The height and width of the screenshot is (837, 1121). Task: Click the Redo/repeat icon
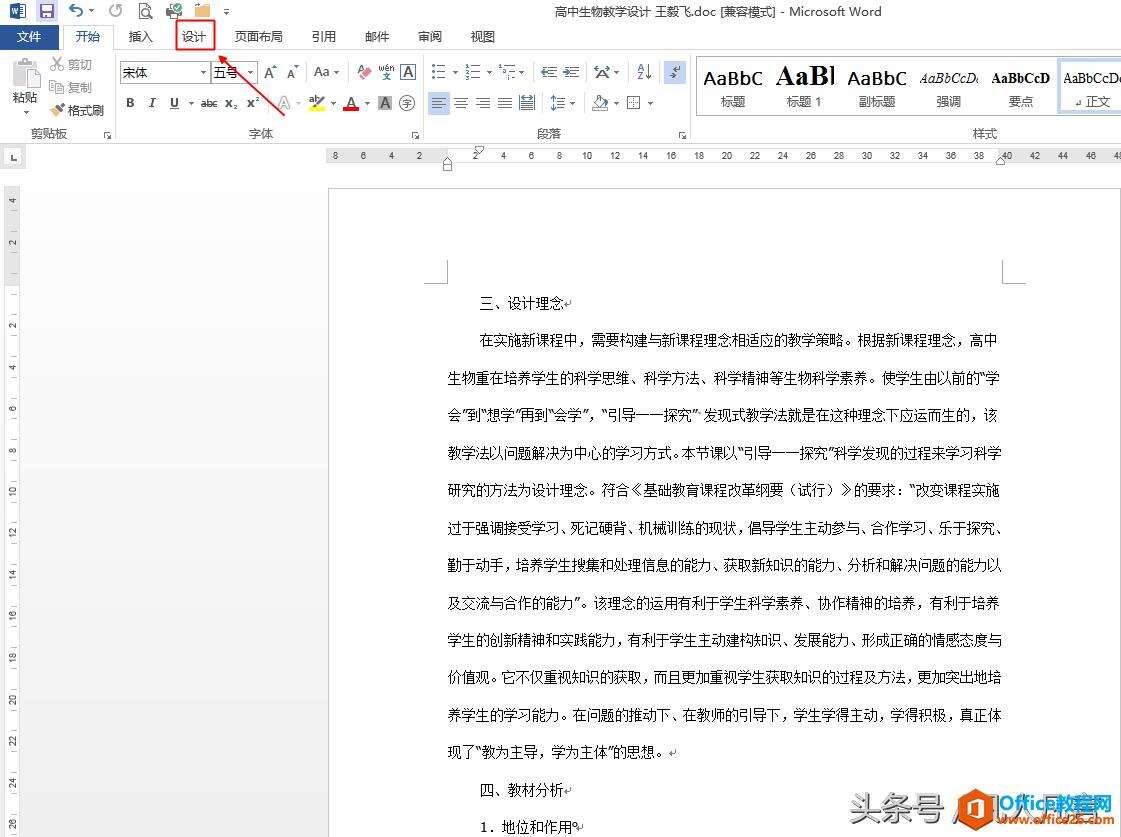[x=115, y=11]
